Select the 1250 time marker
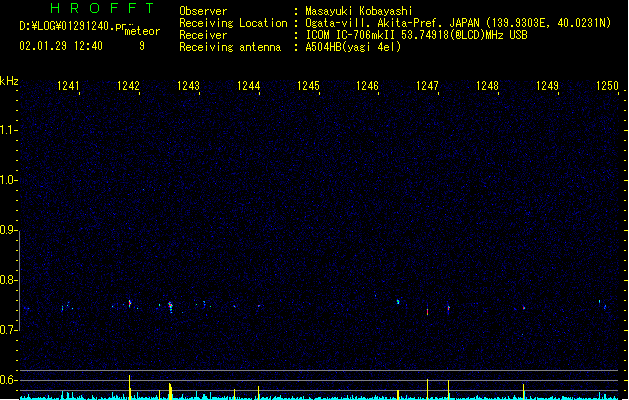 coord(607,86)
